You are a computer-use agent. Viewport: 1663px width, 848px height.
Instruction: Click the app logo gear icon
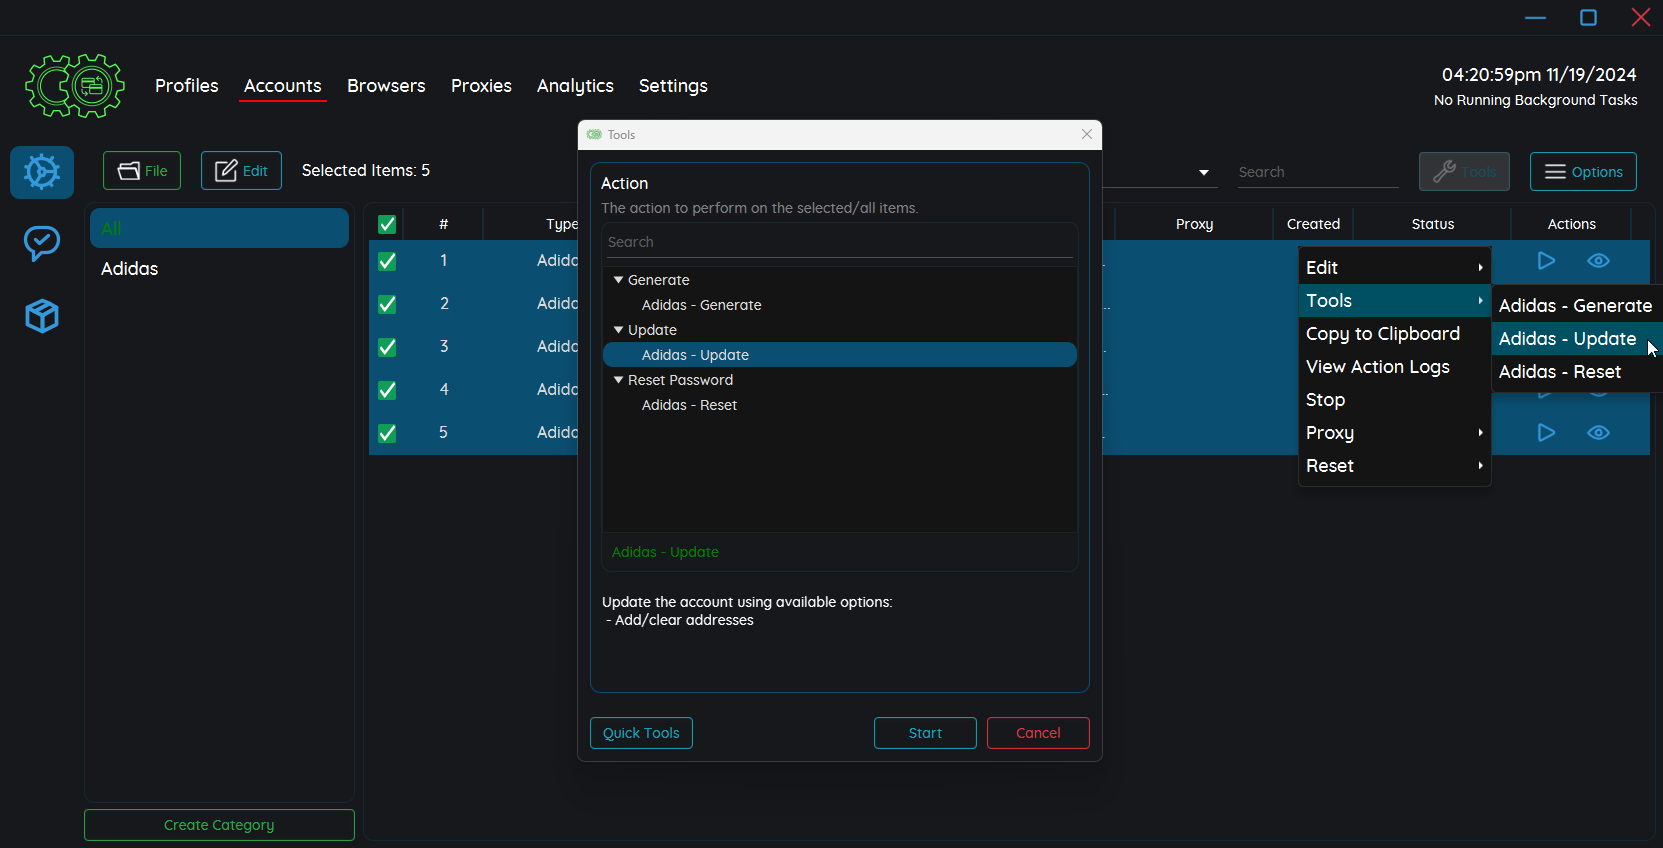(x=75, y=86)
